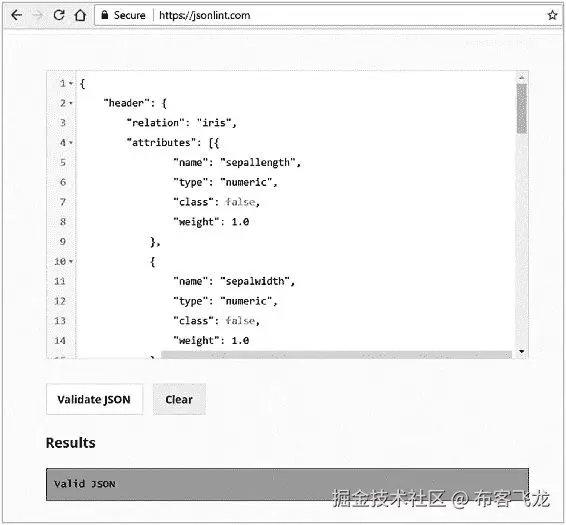Bookmark the page with the star icon
Image resolution: width=566 pixels, height=525 pixels.
[x=552, y=15]
